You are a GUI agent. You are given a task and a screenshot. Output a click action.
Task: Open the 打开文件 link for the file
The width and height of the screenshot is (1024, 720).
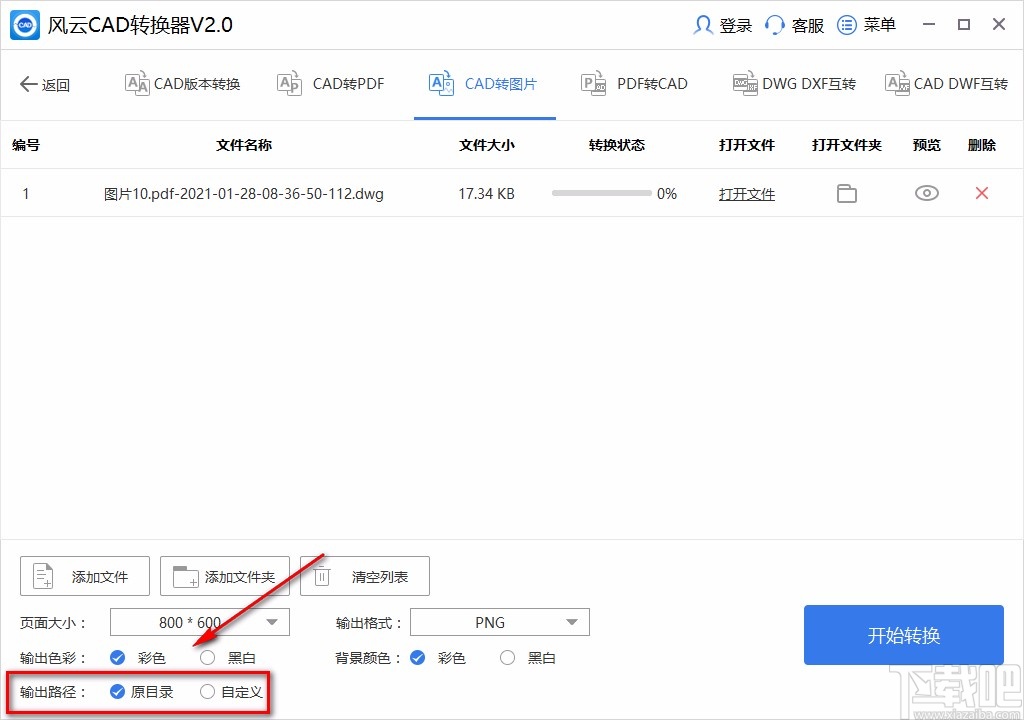point(746,193)
